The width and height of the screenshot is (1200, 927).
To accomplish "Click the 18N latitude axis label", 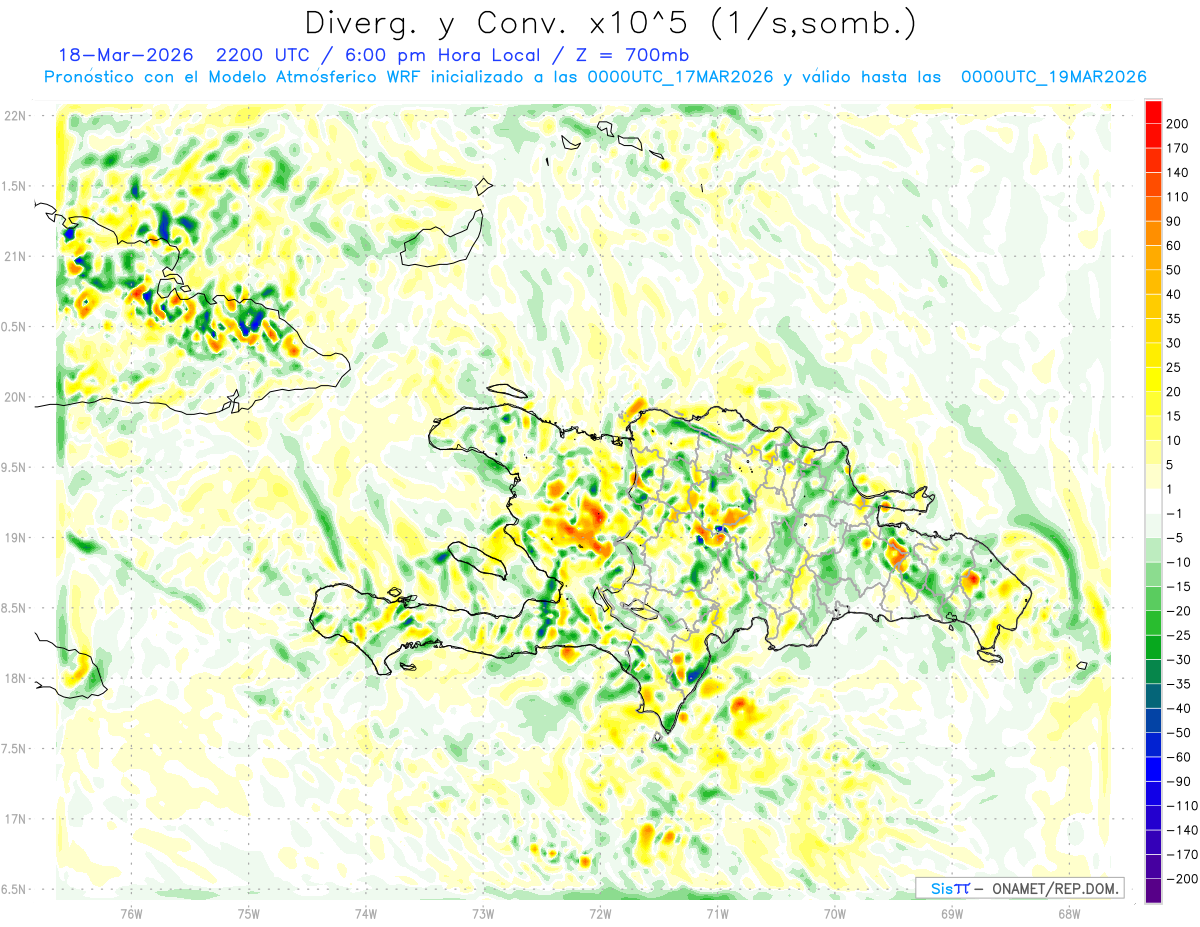I will (17, 678).
